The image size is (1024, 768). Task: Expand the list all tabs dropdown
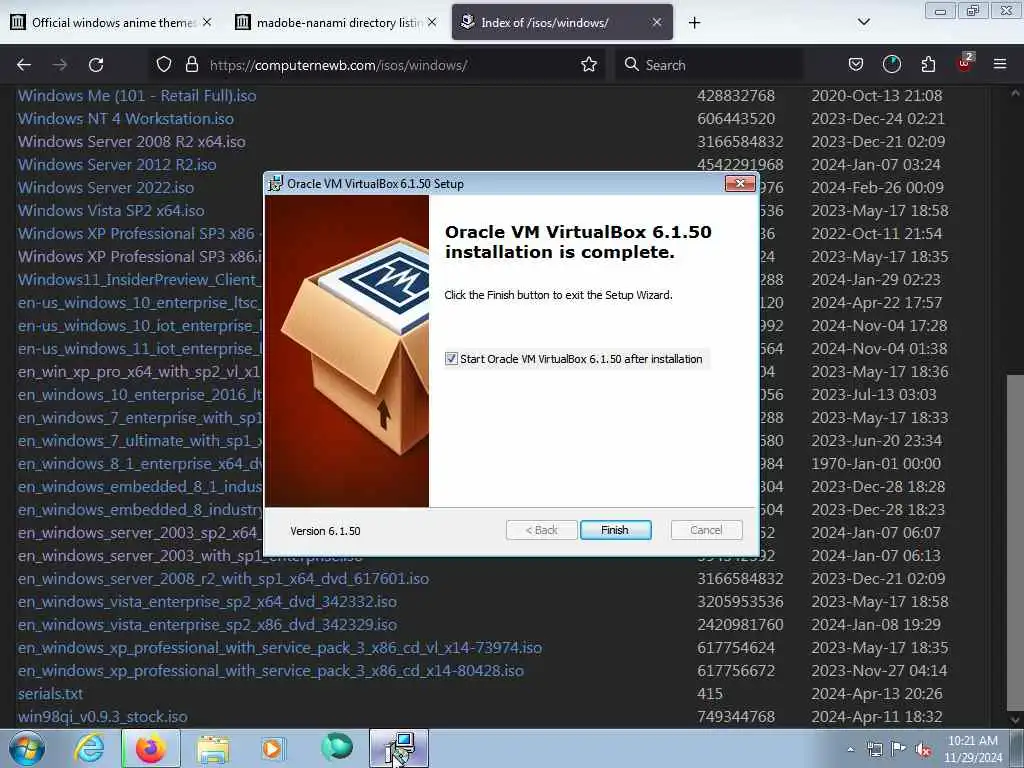coord(863,22)
